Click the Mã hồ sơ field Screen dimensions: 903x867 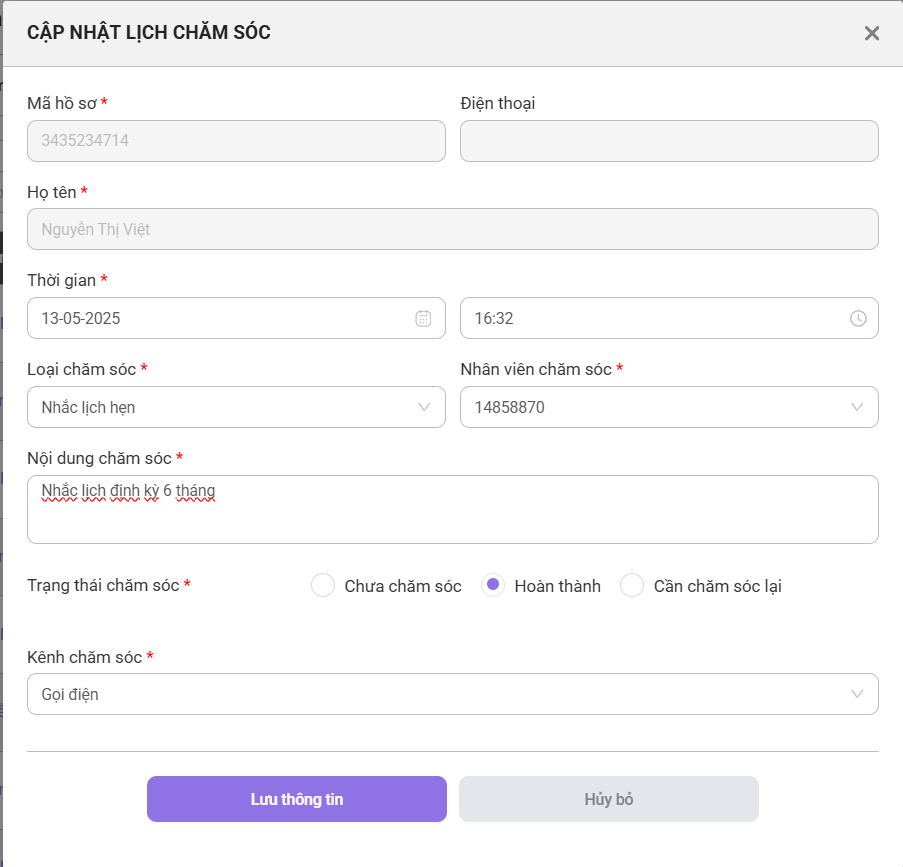236,141
